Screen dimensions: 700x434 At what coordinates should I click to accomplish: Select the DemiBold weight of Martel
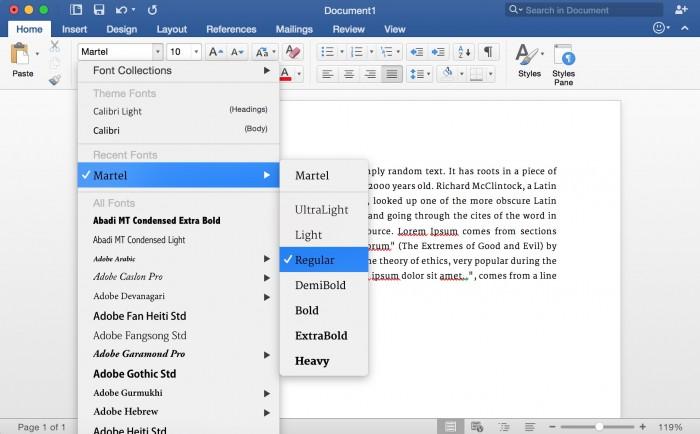tap(324, 285)
